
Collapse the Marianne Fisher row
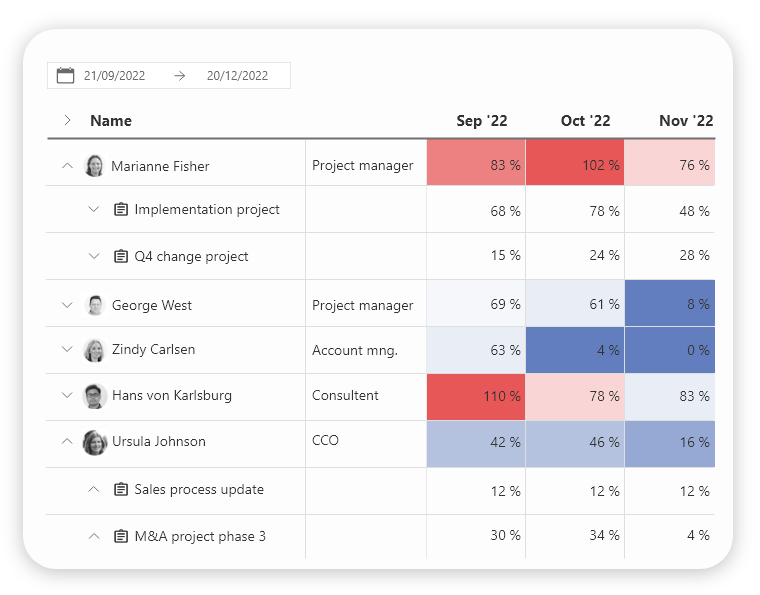pyautogui.click(x=67, y=166)
